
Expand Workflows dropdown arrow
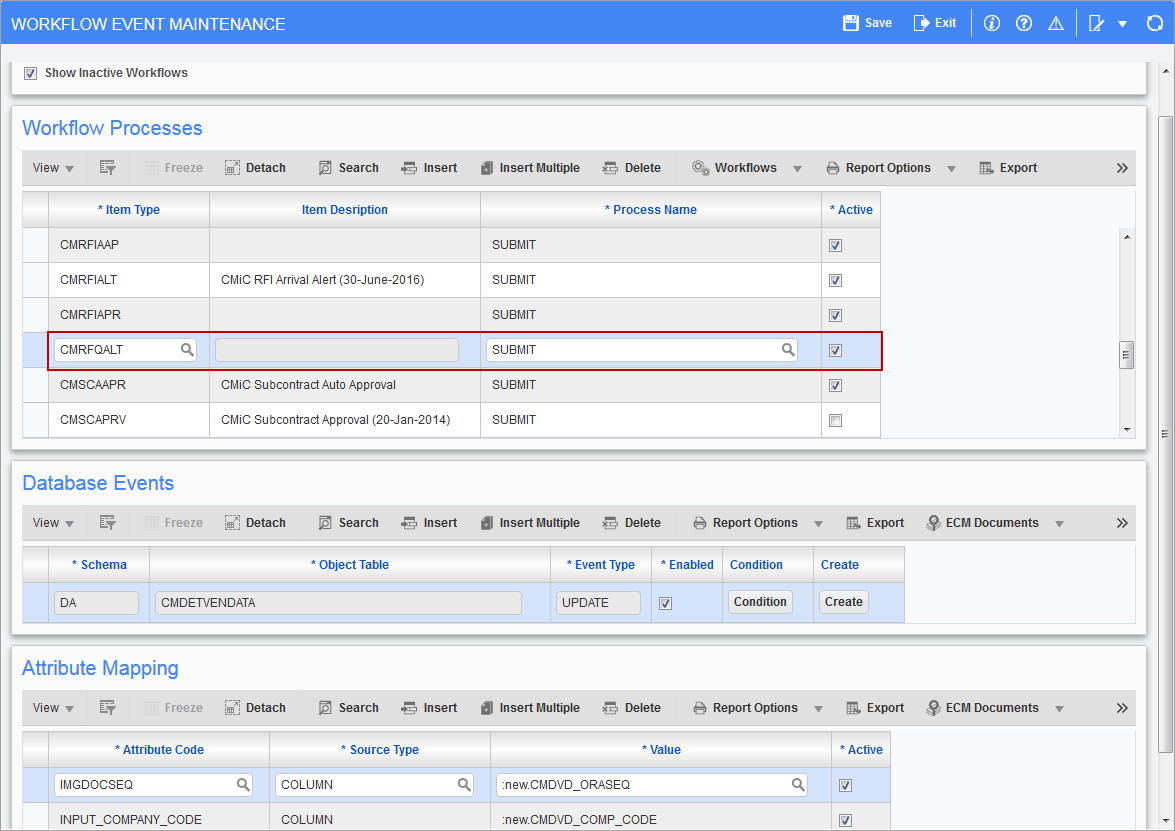(x=797, y=169)
